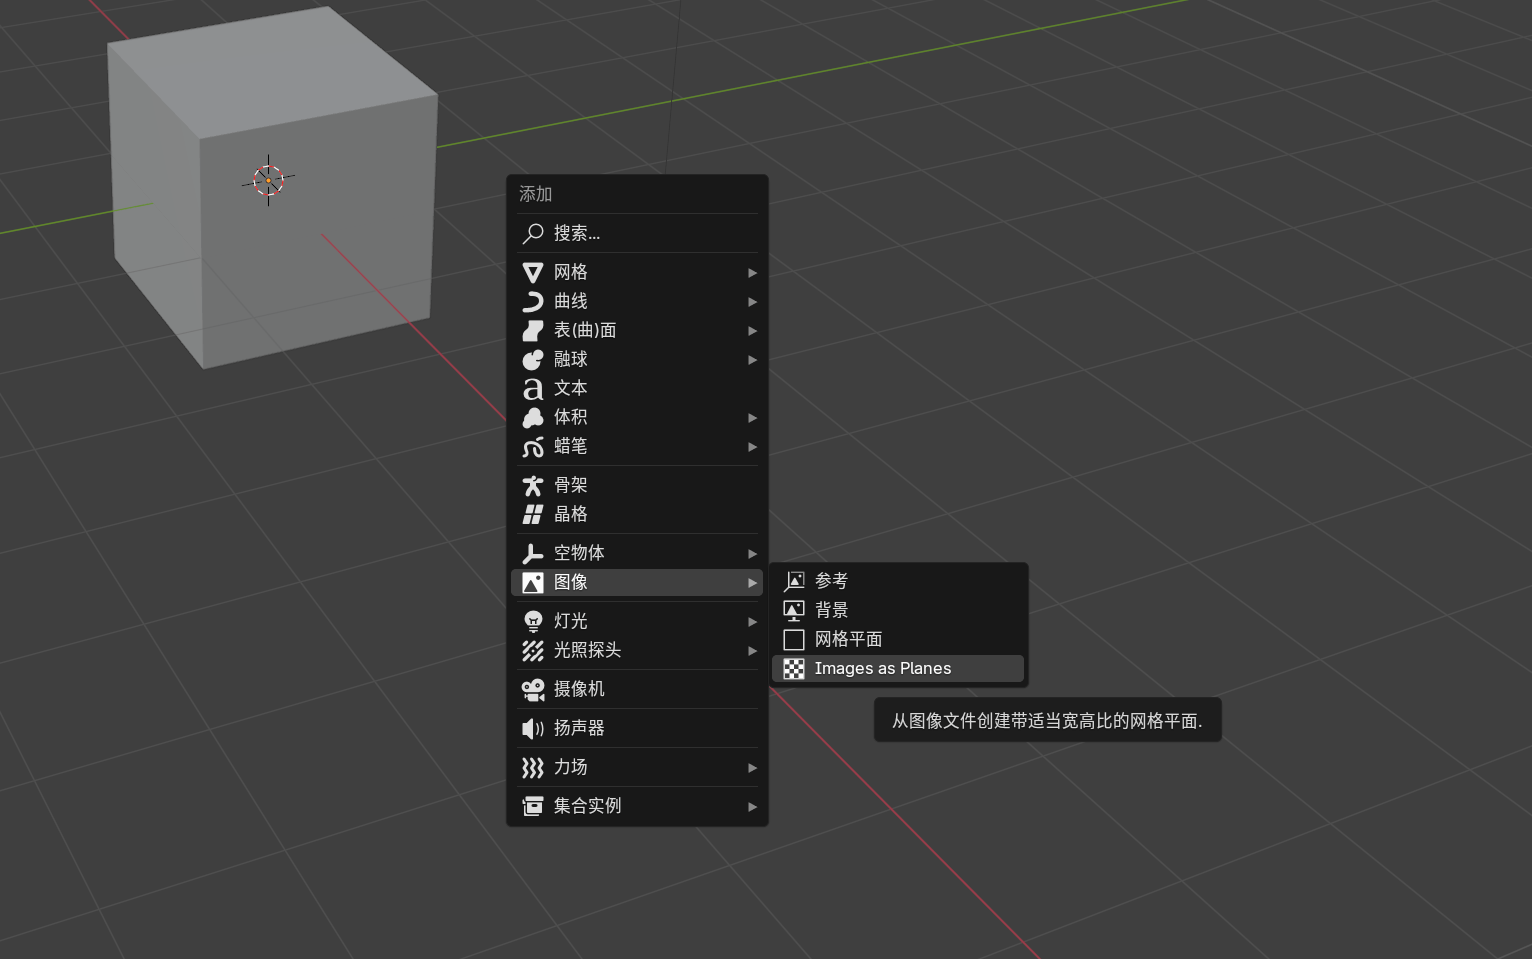Expand the 集合实例 submenu arrow
Image resolution: width=1532 pixels, height=959 pixels.
tap(752, 806)
